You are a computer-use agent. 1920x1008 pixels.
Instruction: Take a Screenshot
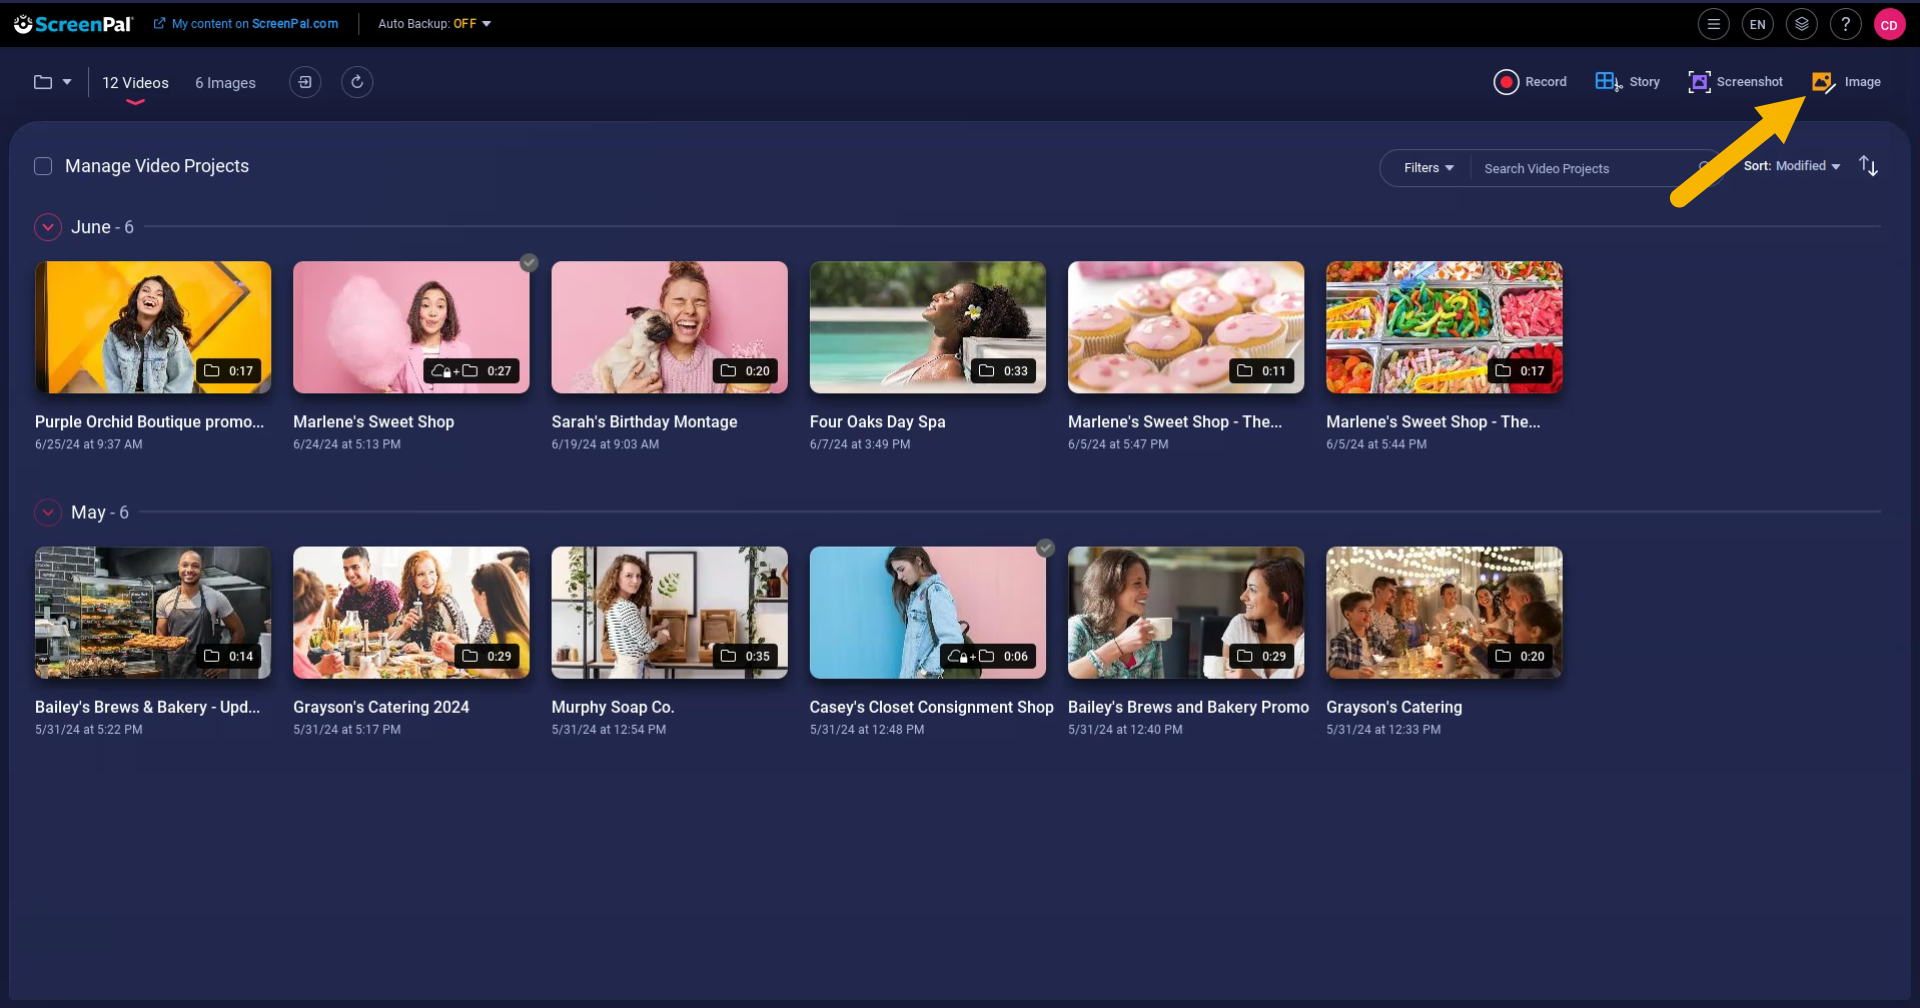pos(1735,82)
